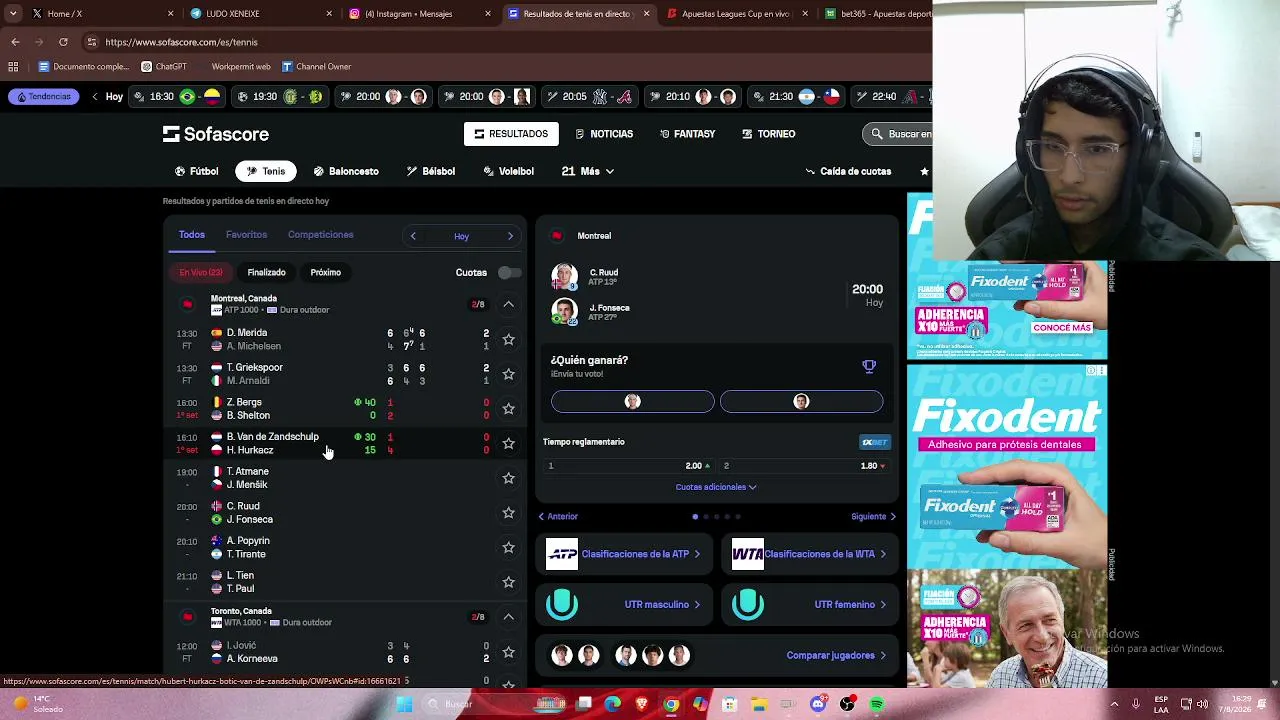
Task: Select the Tenis sport
Action: tap(266, 171)
